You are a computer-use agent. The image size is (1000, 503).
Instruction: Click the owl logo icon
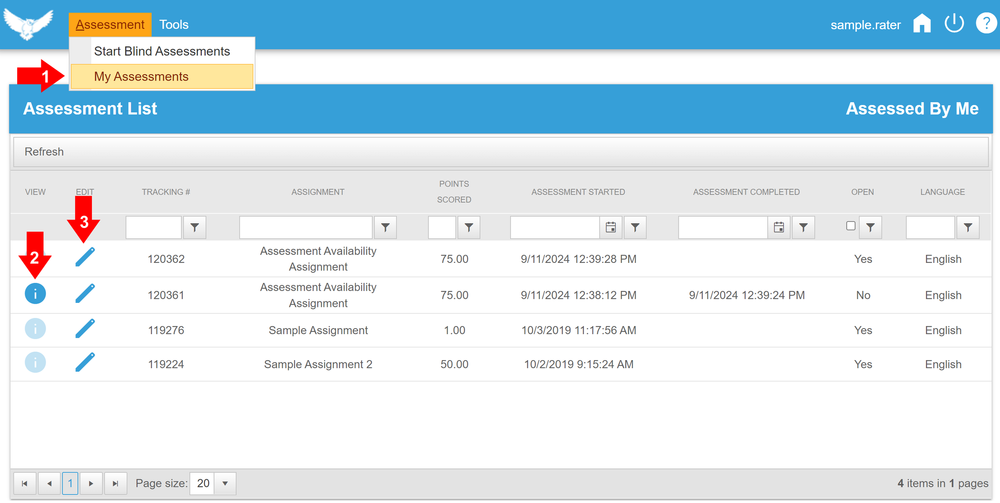click(x=27, y=24)
